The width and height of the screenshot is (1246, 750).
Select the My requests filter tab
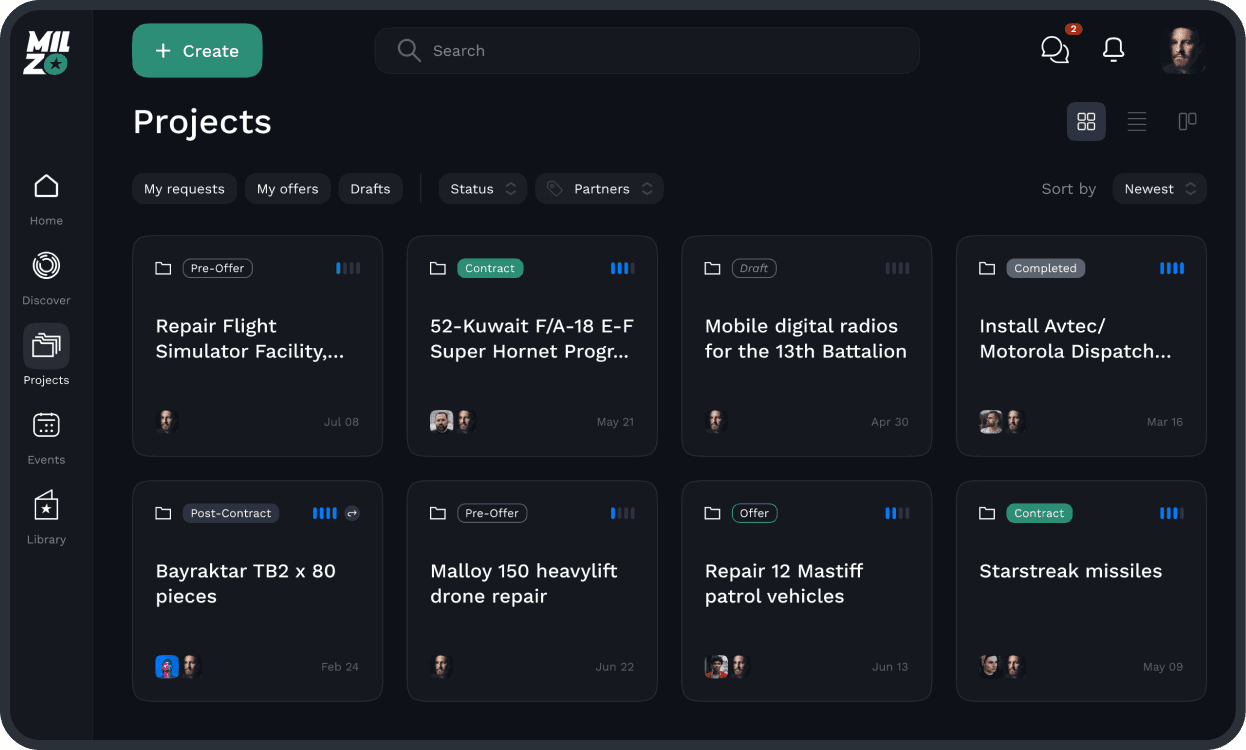pos(184,189)
